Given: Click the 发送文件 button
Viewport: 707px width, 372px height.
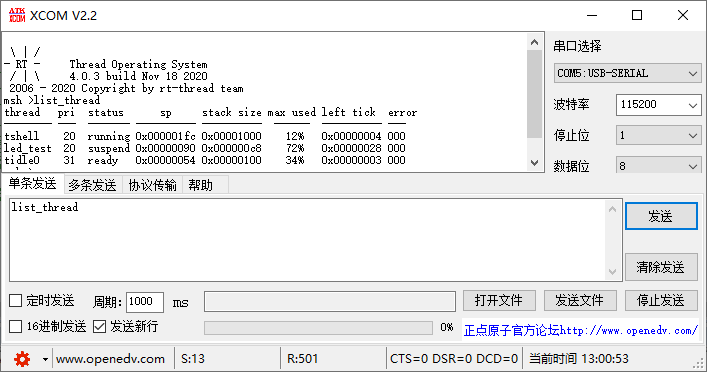Looking at the screenshot, I should (x=580, y=300).
